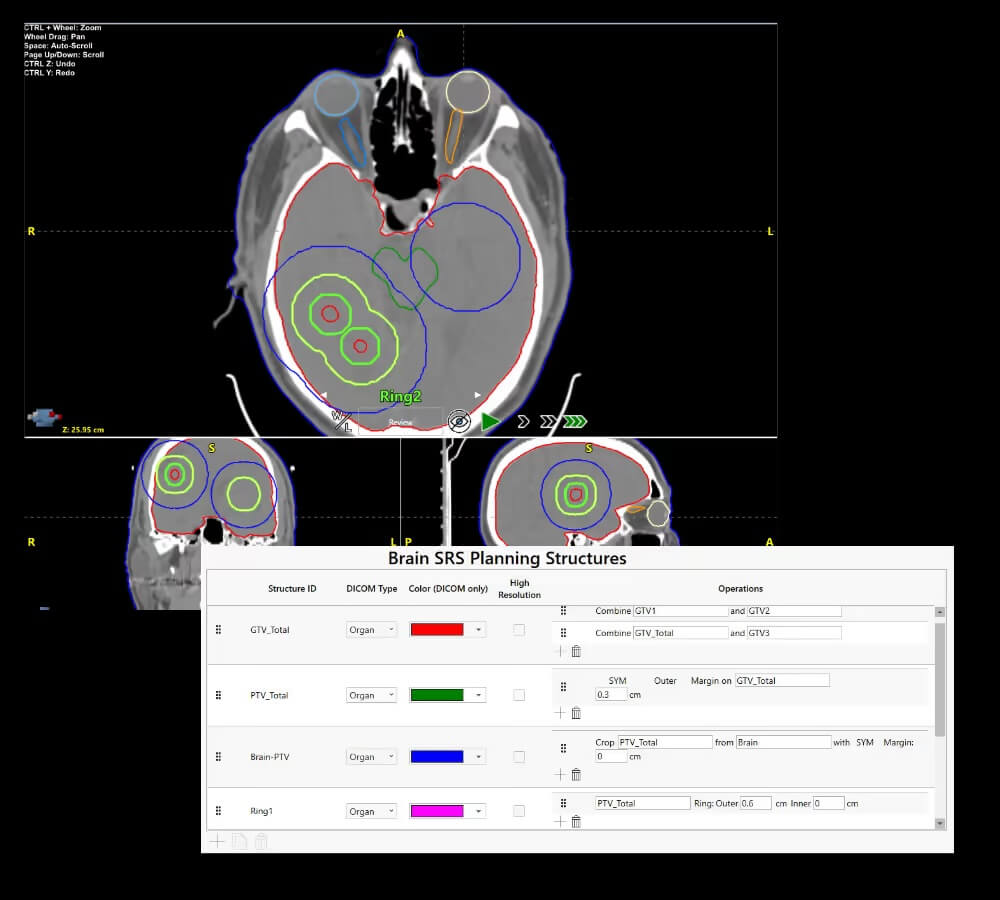Open DICOM Type dropdown for GTV_Total
The width and height of the screenshot is (1000, 900).
point(371,630)
